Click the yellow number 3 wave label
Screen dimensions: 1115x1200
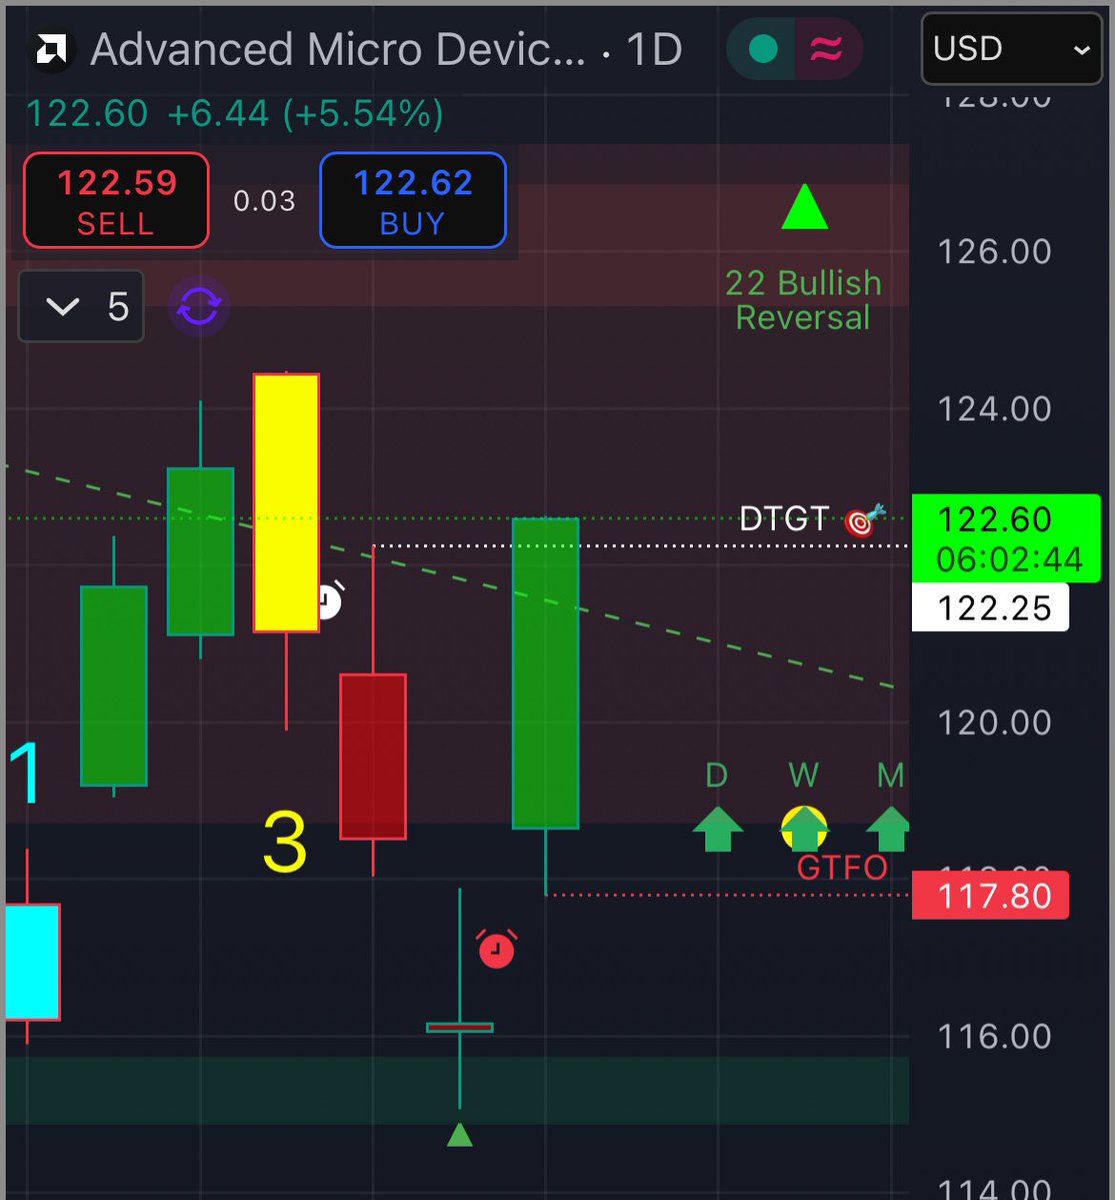(284, 843)
